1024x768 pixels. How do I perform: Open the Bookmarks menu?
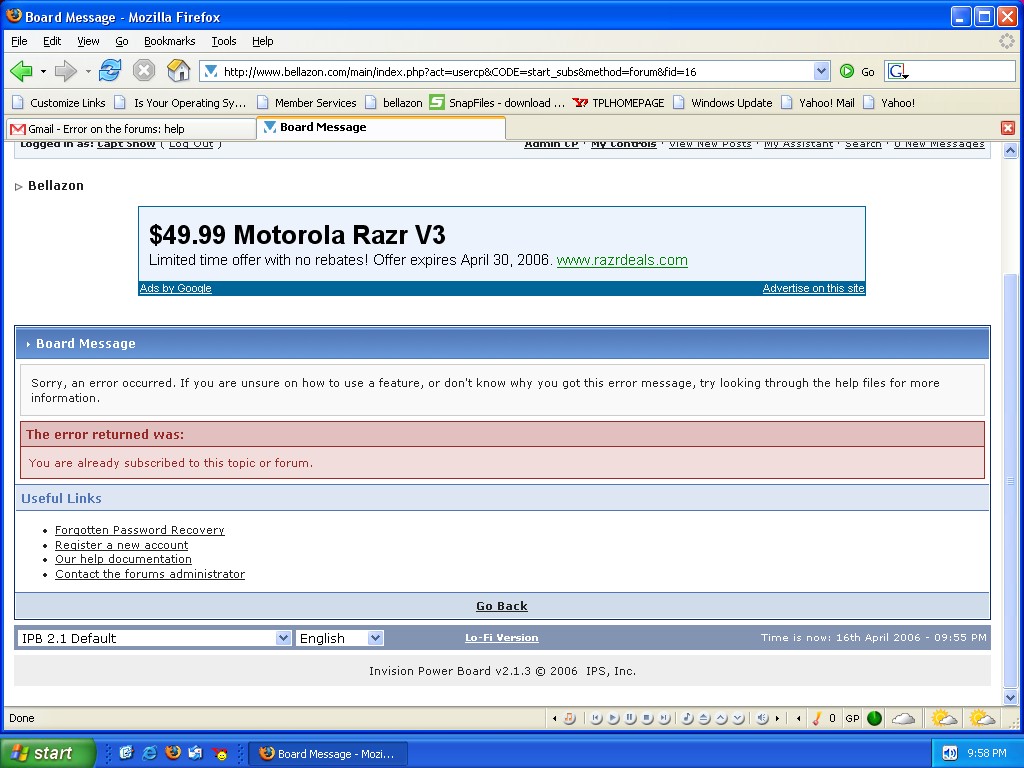point(169,41)
